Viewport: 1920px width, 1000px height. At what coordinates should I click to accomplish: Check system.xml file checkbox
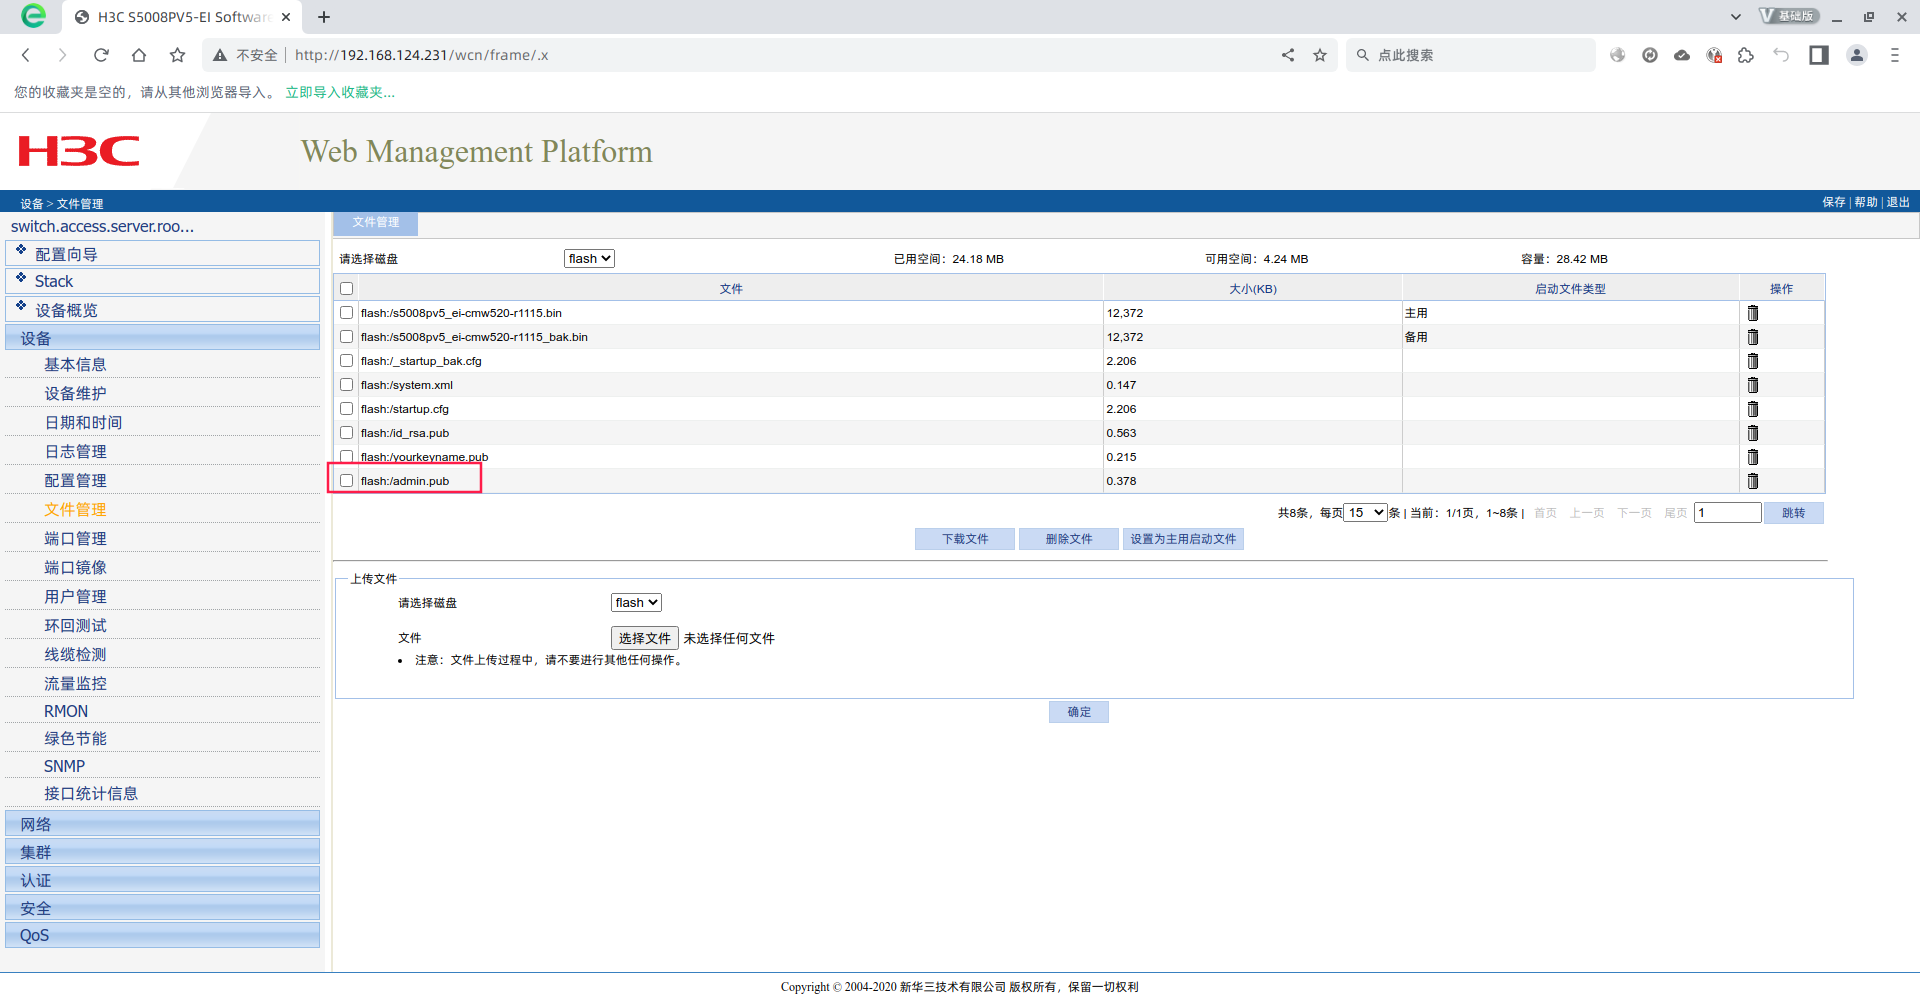(x=347, y=385)
